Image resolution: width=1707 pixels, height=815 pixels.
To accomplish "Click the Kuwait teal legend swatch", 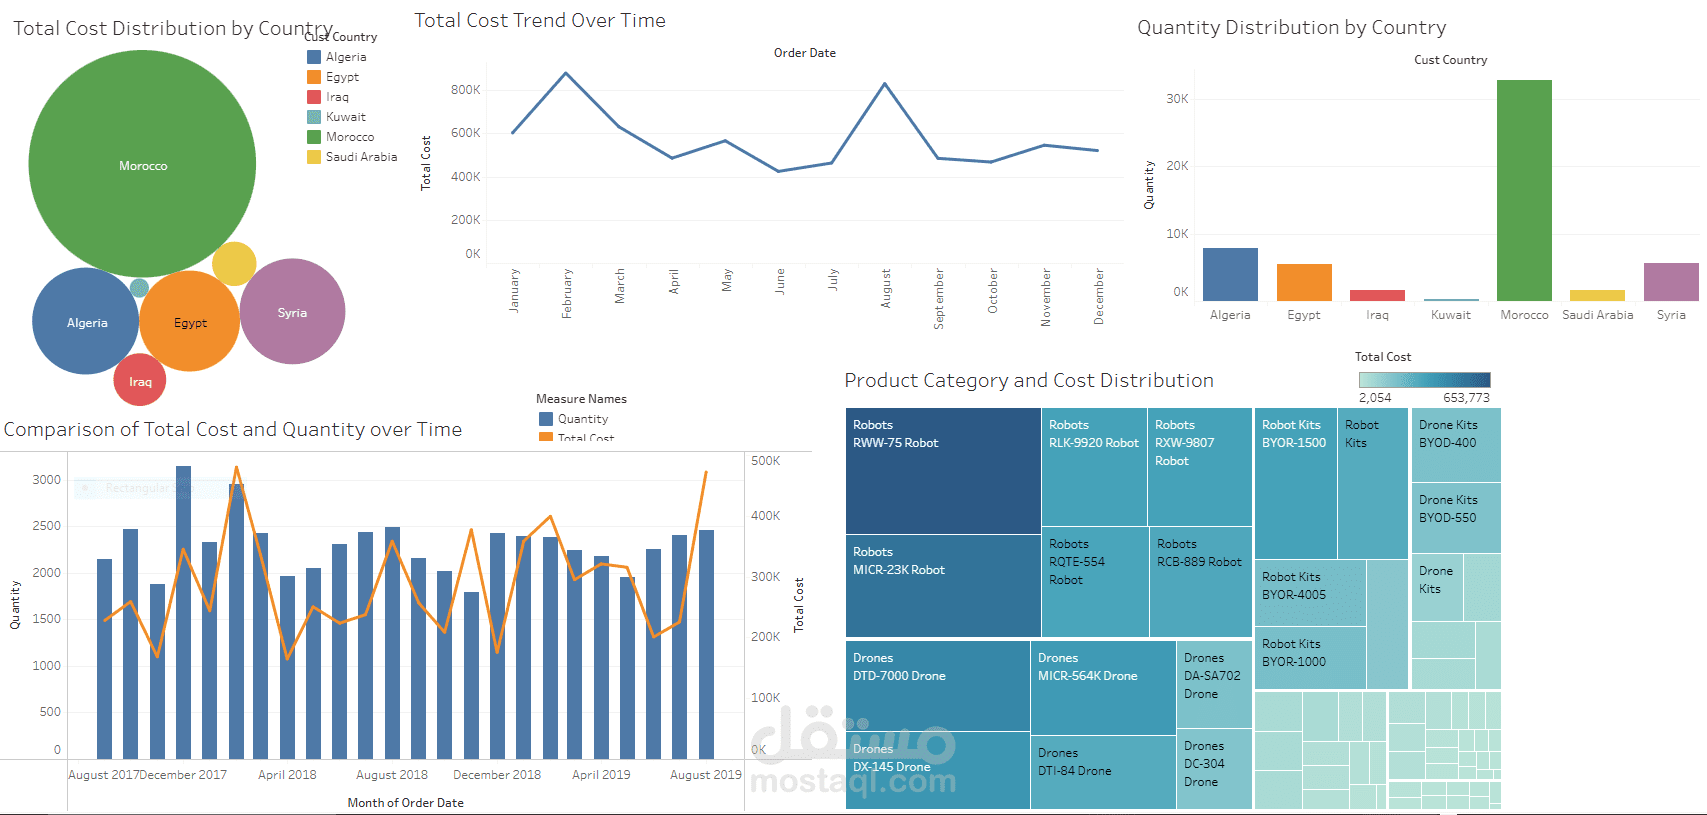I will pos(314,117).
